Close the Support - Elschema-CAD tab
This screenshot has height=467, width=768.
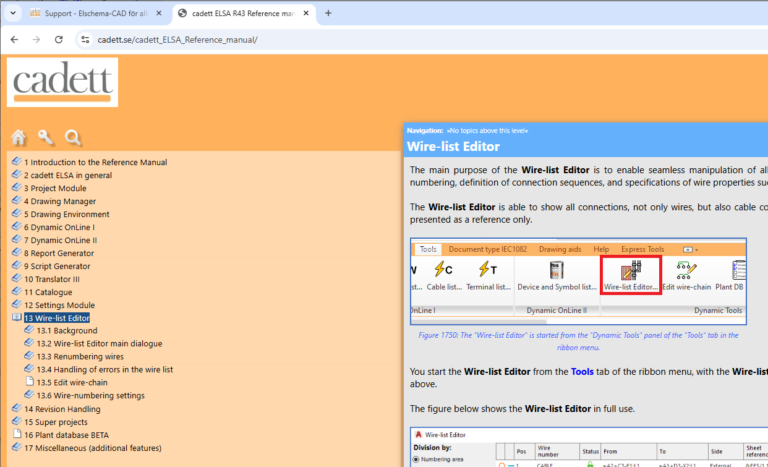click(x=159, y=13)
